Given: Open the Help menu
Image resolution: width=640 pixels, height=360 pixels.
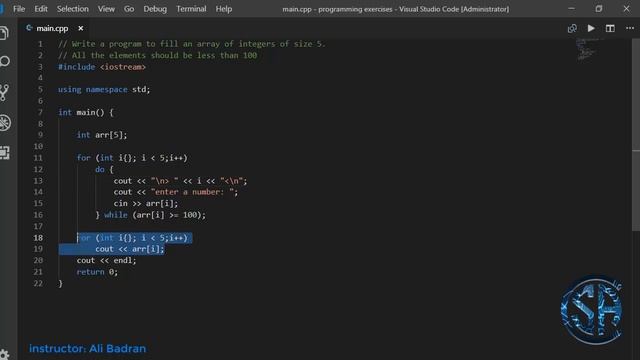Looking at the screenshot, I should [224, 9].
